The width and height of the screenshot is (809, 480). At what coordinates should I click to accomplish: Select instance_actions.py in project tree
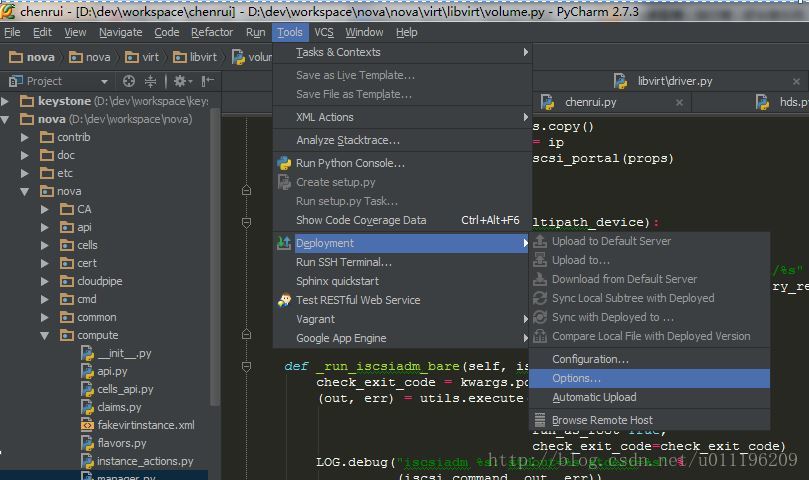(145, 461)
